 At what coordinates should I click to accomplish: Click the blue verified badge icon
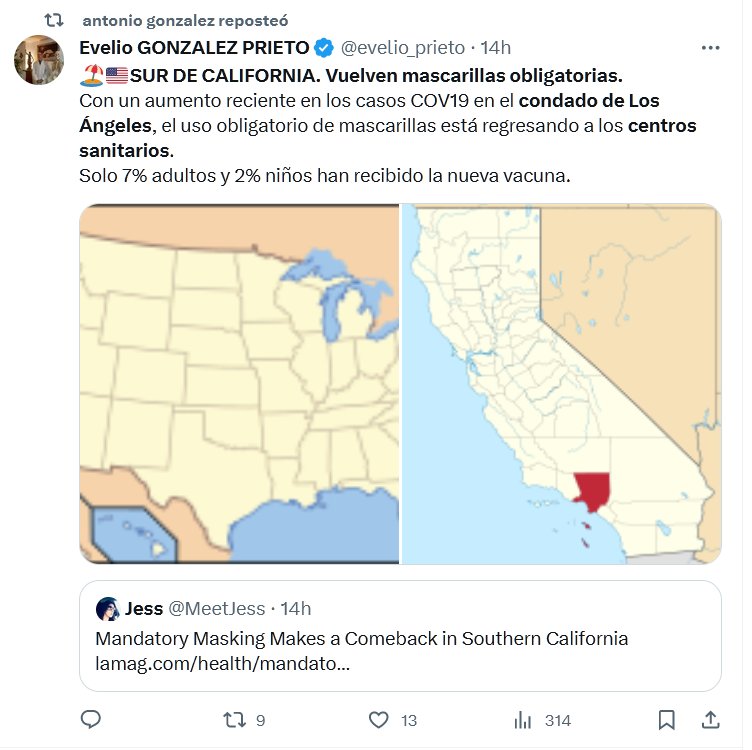pos(325,47)
